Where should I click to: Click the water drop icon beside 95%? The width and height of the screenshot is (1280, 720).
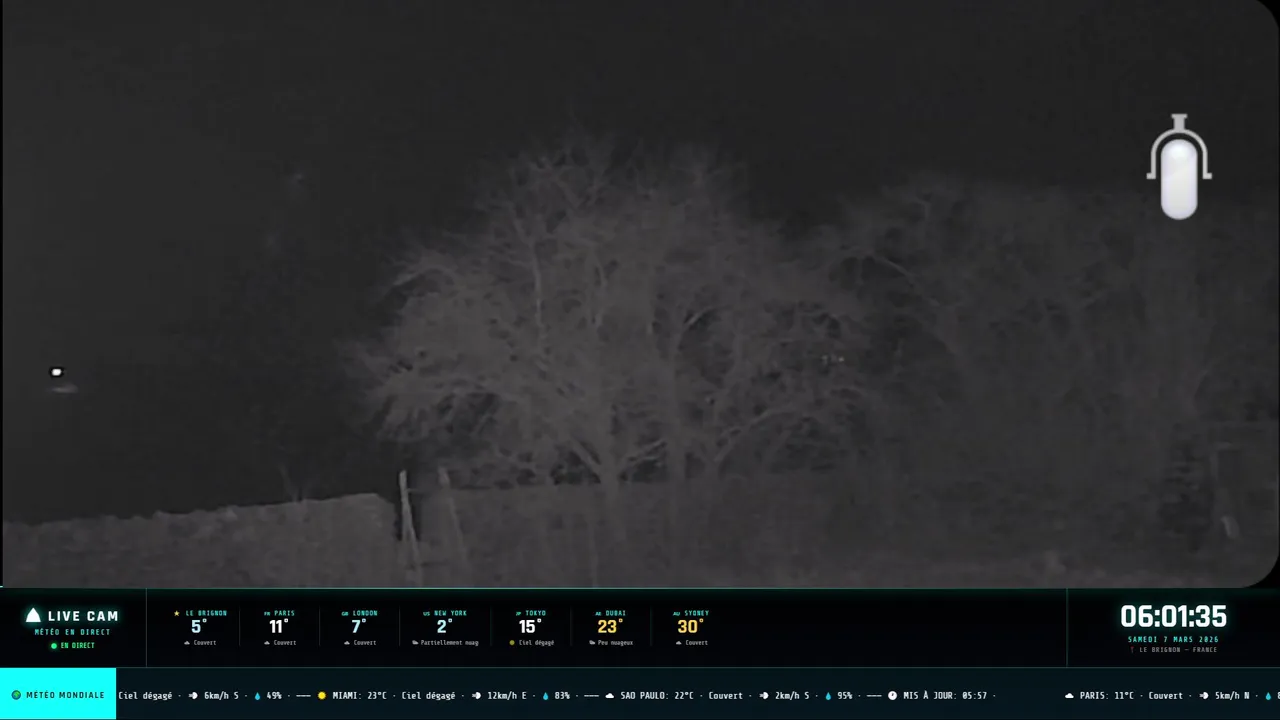click(828, 695)
